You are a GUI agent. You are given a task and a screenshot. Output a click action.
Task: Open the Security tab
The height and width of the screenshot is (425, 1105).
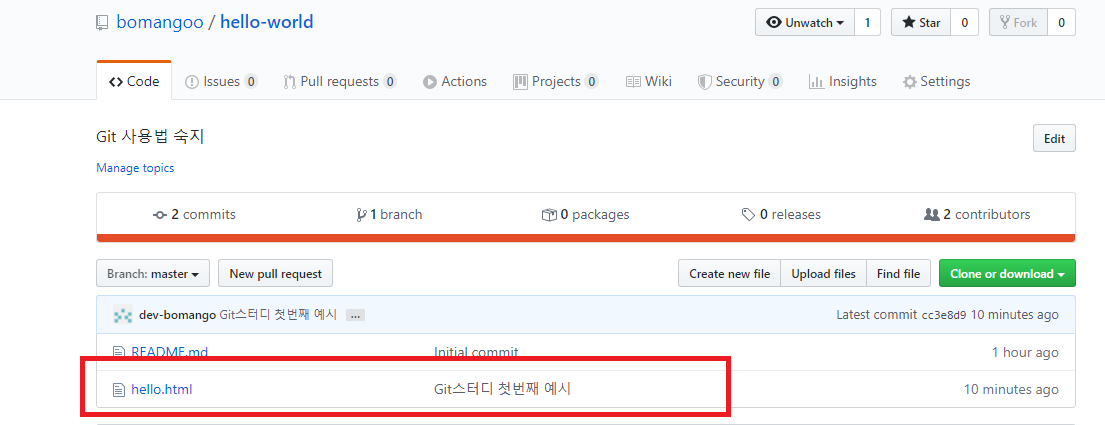point(739,82)
